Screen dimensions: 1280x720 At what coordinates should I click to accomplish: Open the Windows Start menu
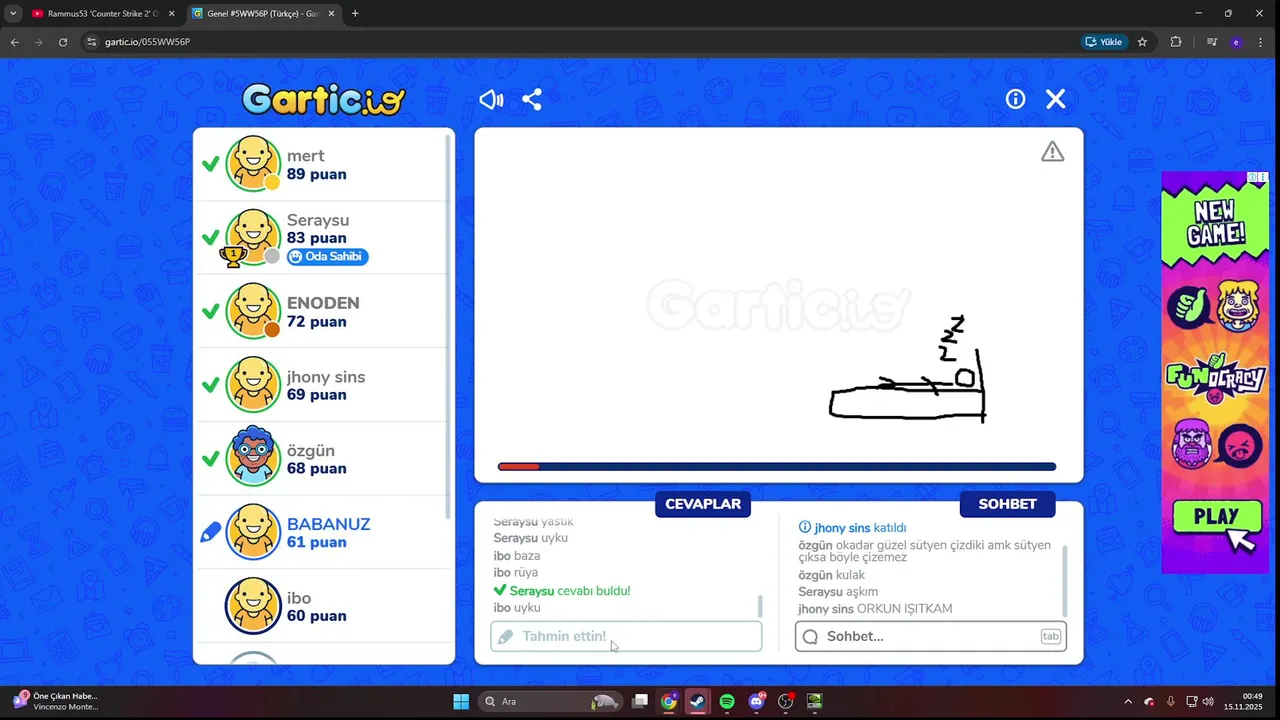461,701
